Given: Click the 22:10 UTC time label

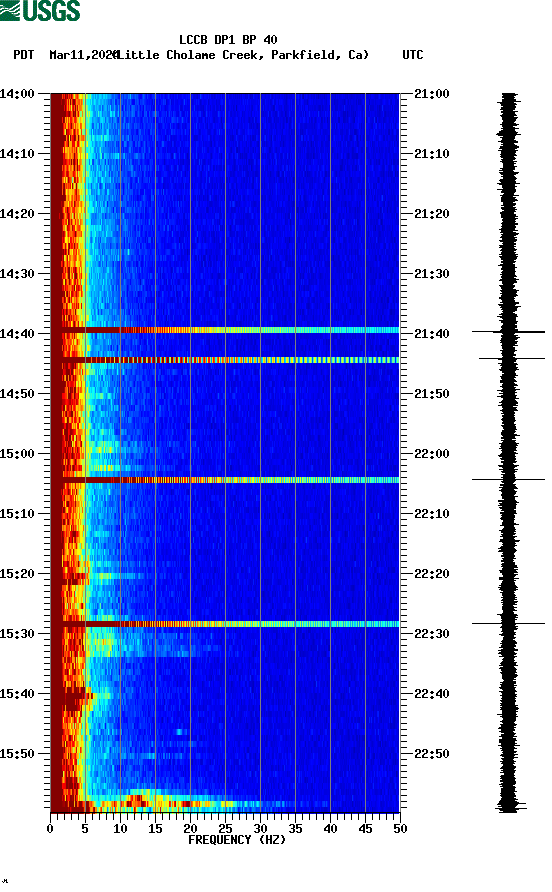Looking at the screenshot, I should click(x=432, y=514).
